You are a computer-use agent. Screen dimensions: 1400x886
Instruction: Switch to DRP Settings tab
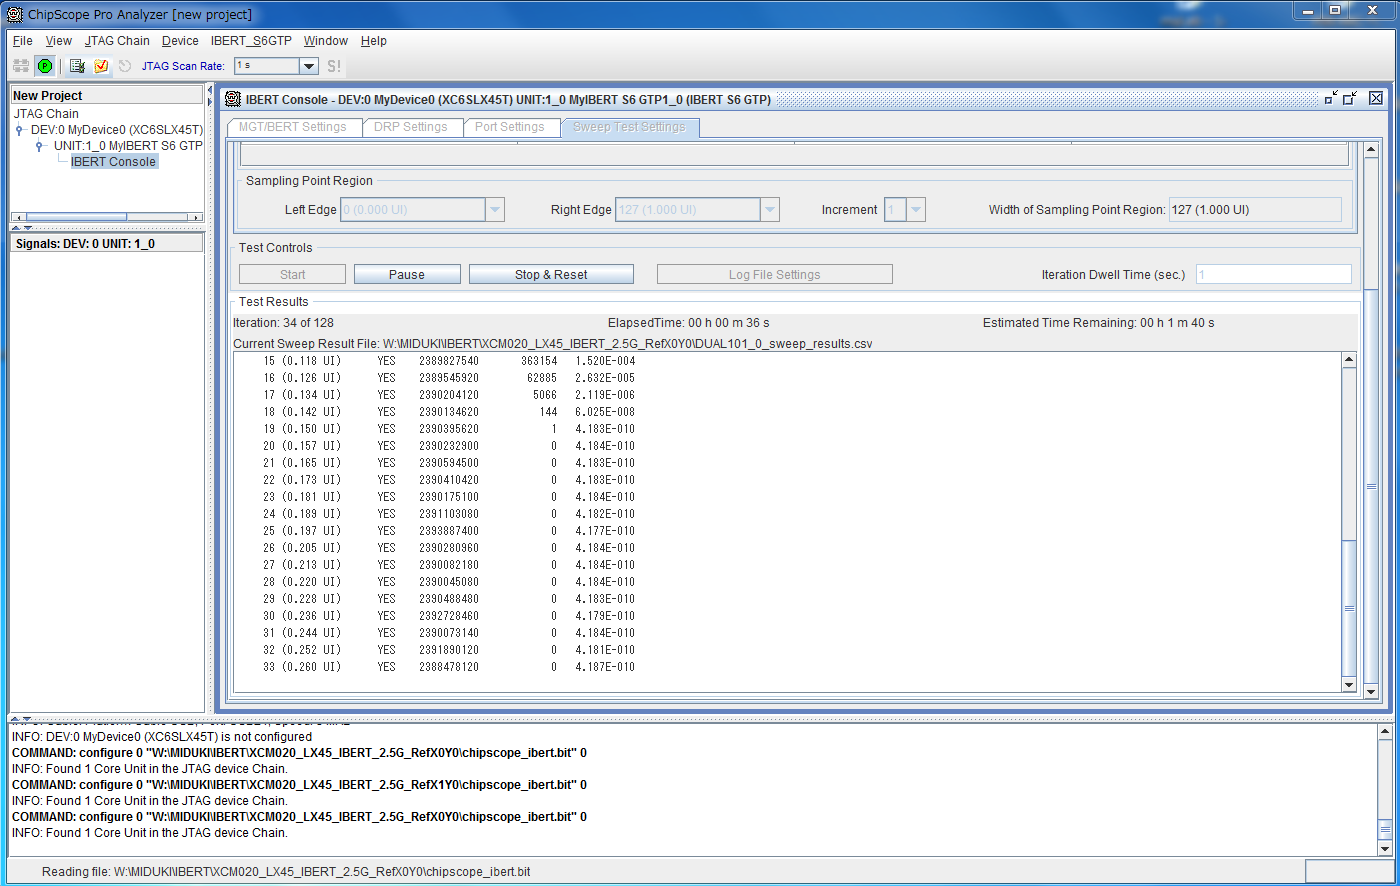(x=411, y=127)
